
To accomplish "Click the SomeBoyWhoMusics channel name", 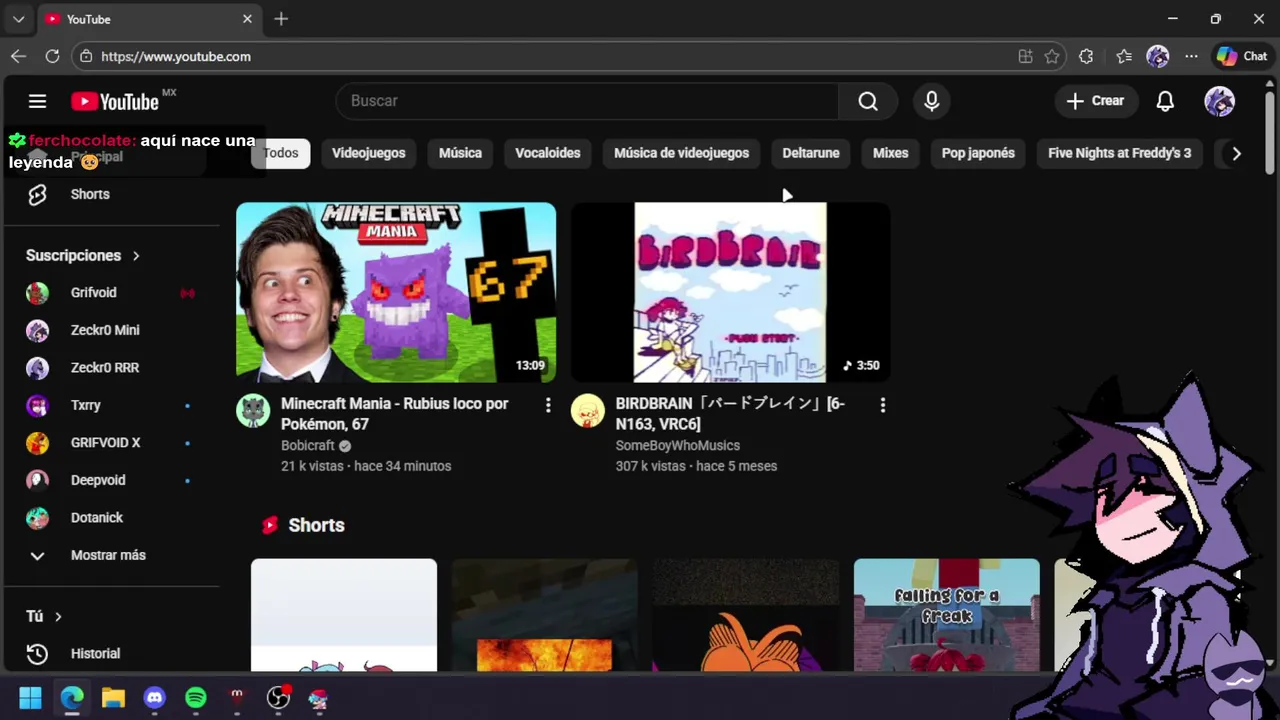I will (678, 446).
